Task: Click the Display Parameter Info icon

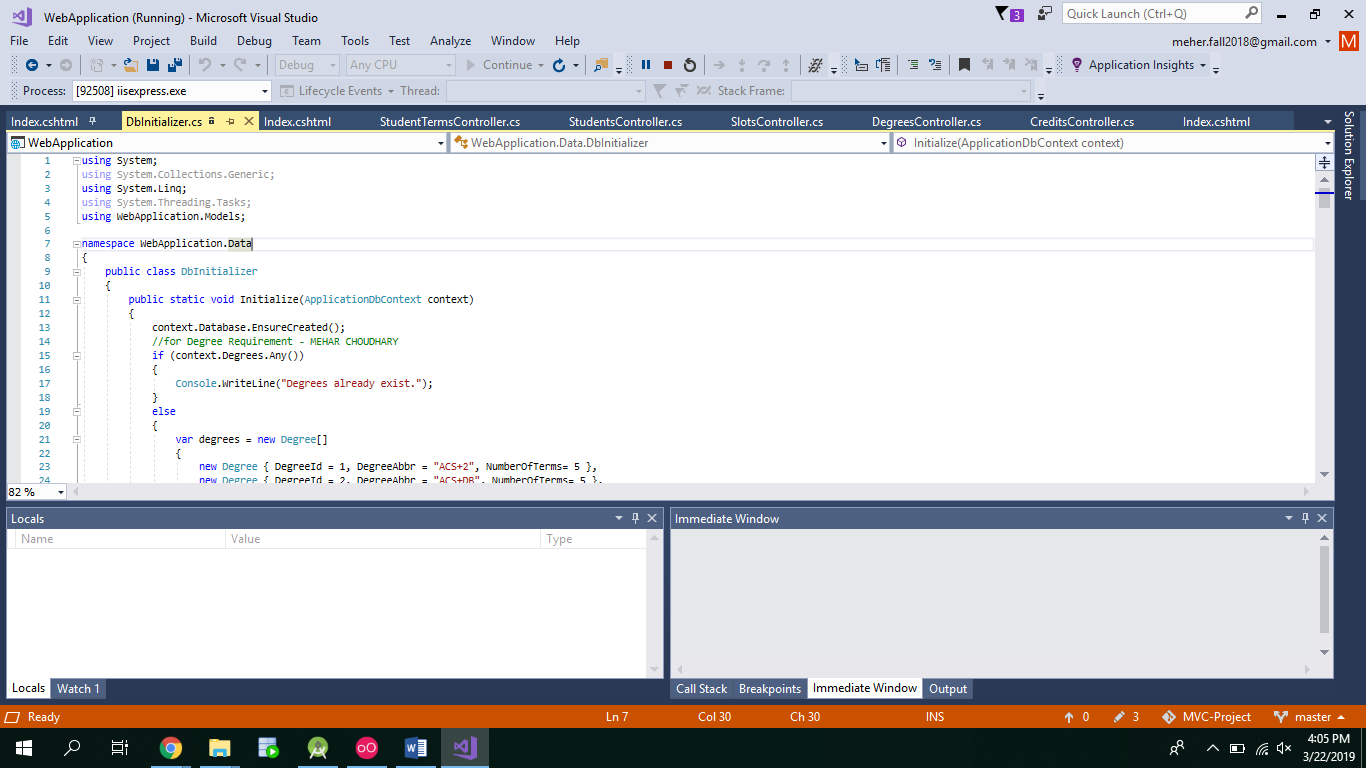Action: 883,65
